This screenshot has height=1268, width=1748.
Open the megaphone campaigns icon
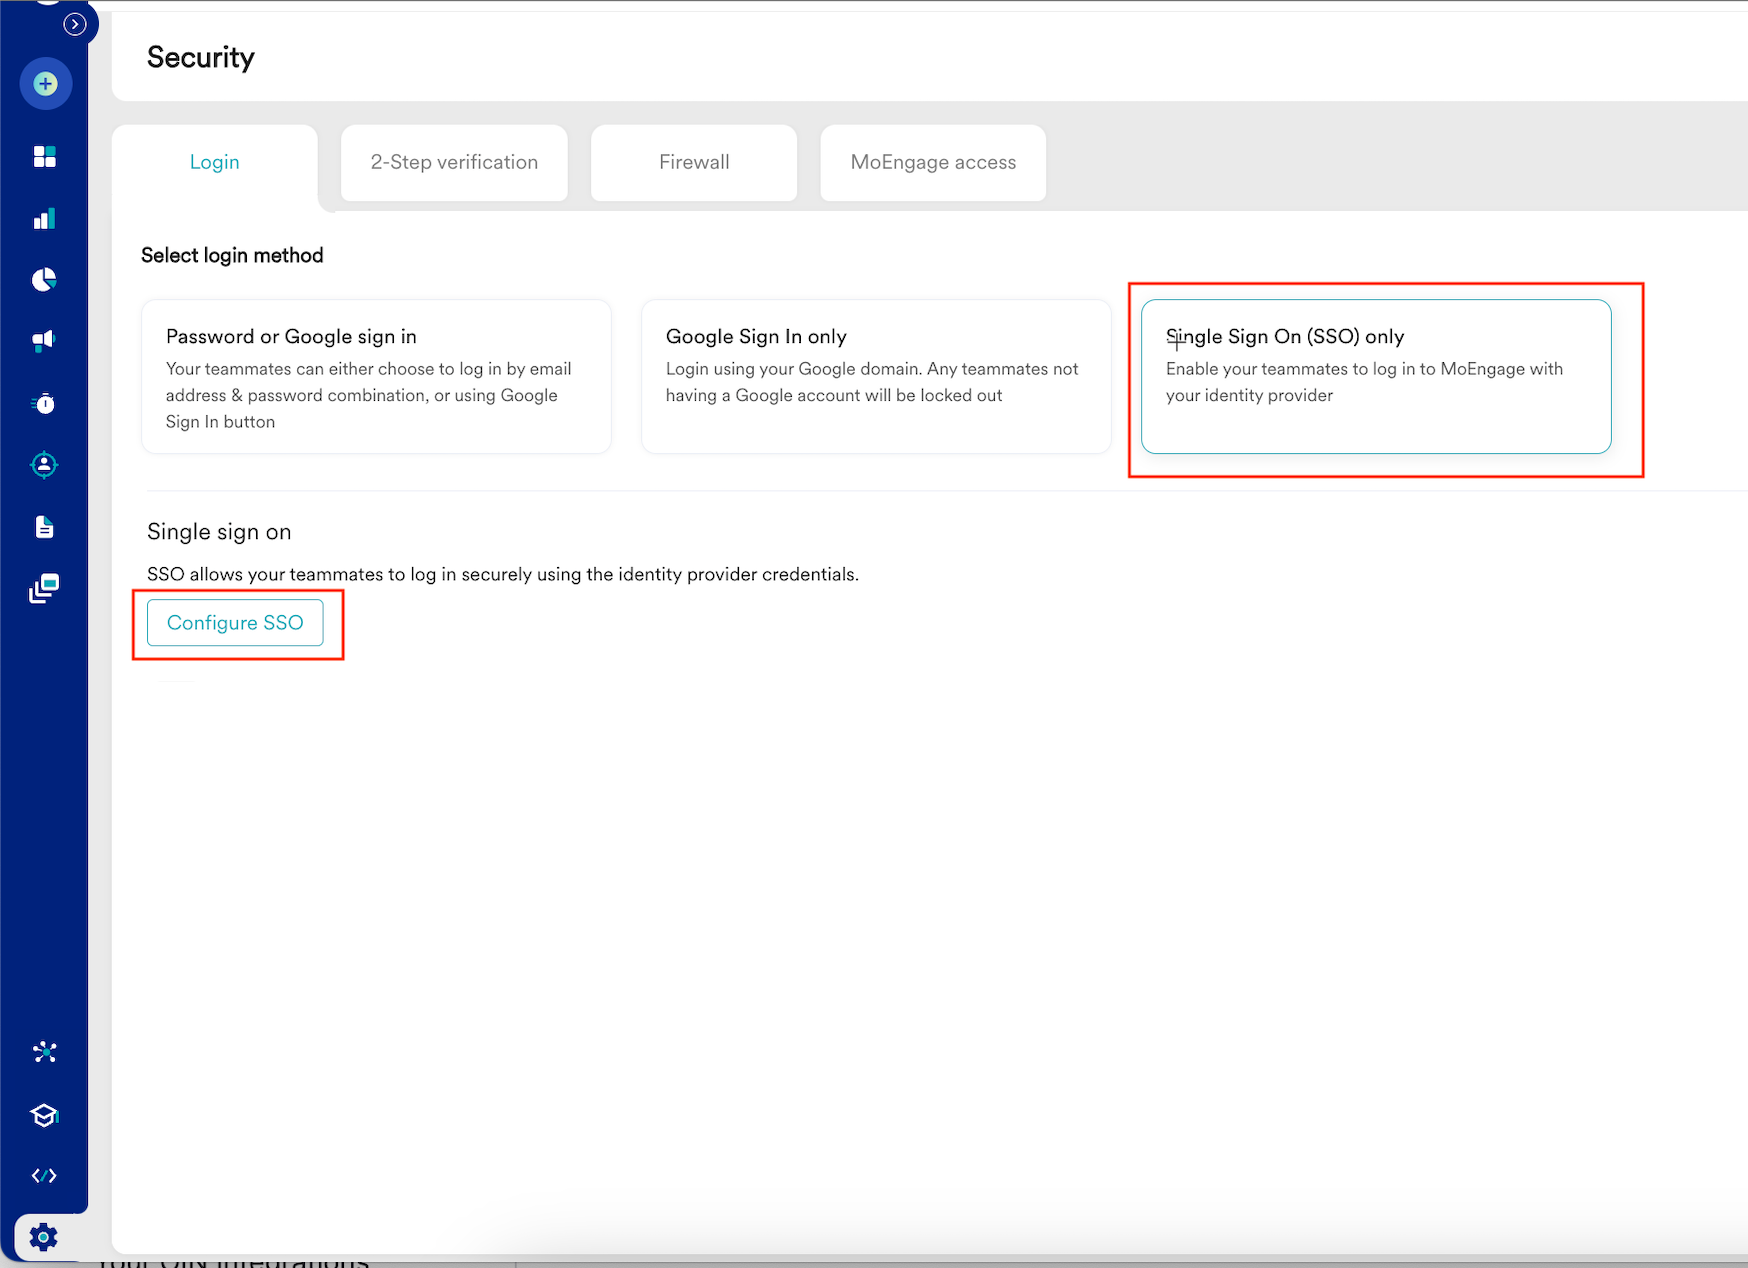(45, 341)
